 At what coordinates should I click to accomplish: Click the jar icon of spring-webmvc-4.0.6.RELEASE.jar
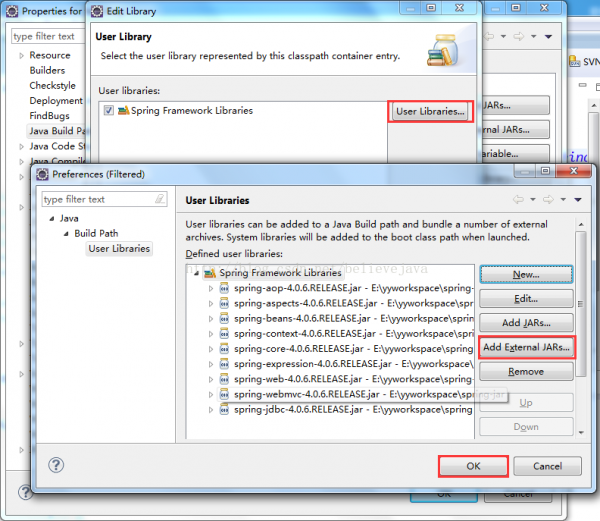(x=224, y=394)
